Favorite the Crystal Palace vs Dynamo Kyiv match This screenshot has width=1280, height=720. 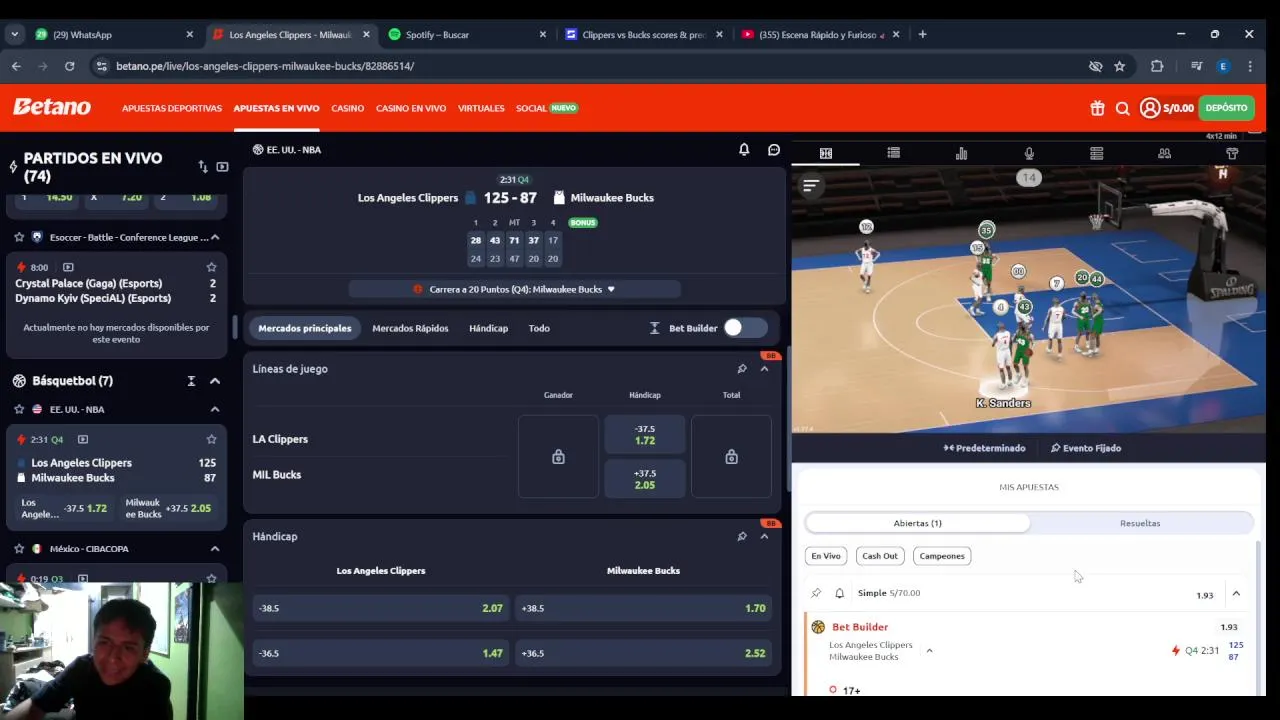tap(211, 267)
